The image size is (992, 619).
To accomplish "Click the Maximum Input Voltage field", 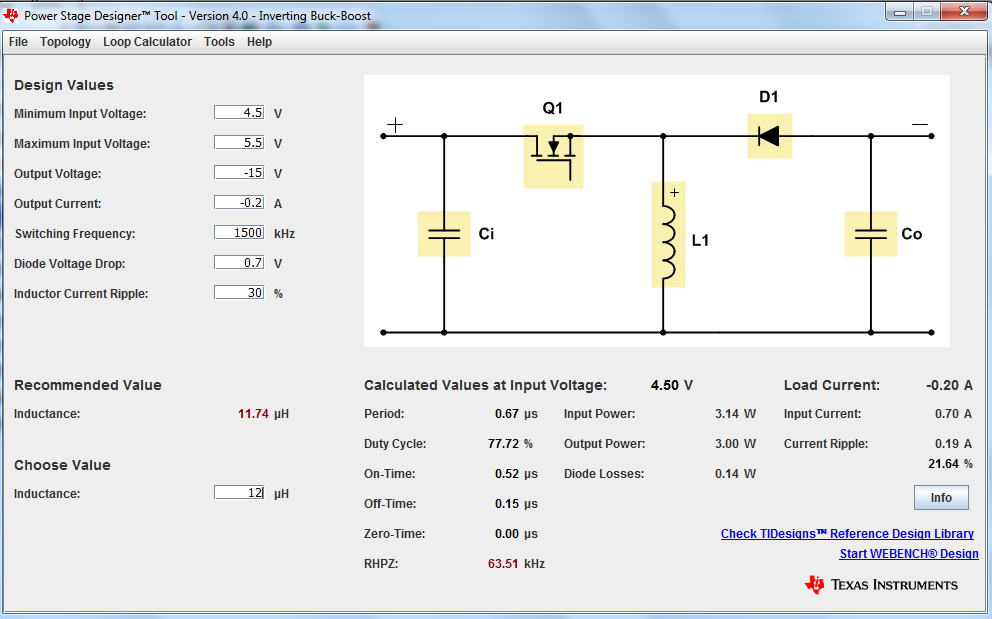I will [239, 142].
